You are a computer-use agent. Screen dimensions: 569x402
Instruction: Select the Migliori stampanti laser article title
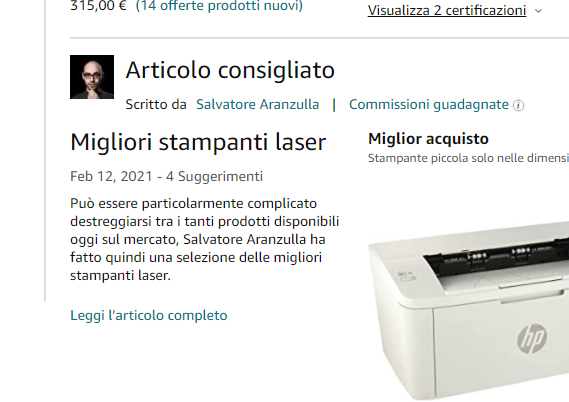[x=198, y=142]
